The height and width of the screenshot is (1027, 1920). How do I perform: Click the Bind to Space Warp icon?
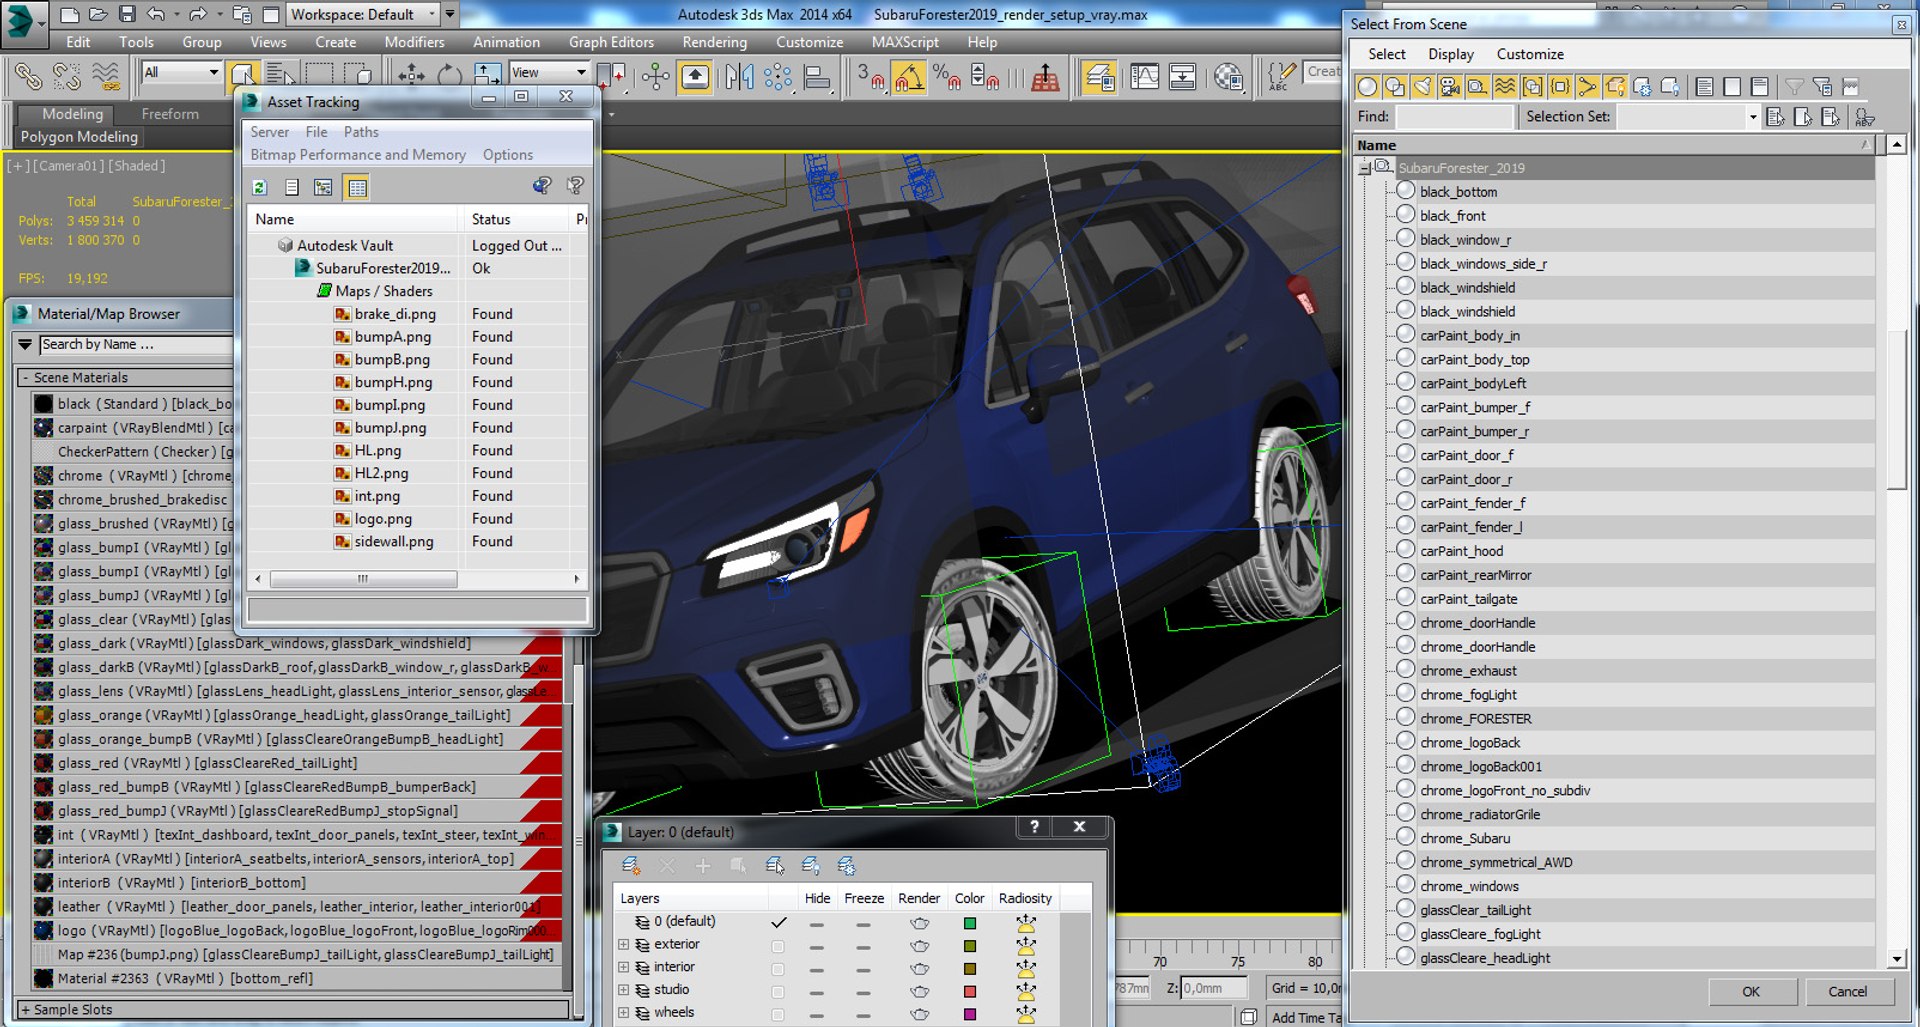click(105, 76)
